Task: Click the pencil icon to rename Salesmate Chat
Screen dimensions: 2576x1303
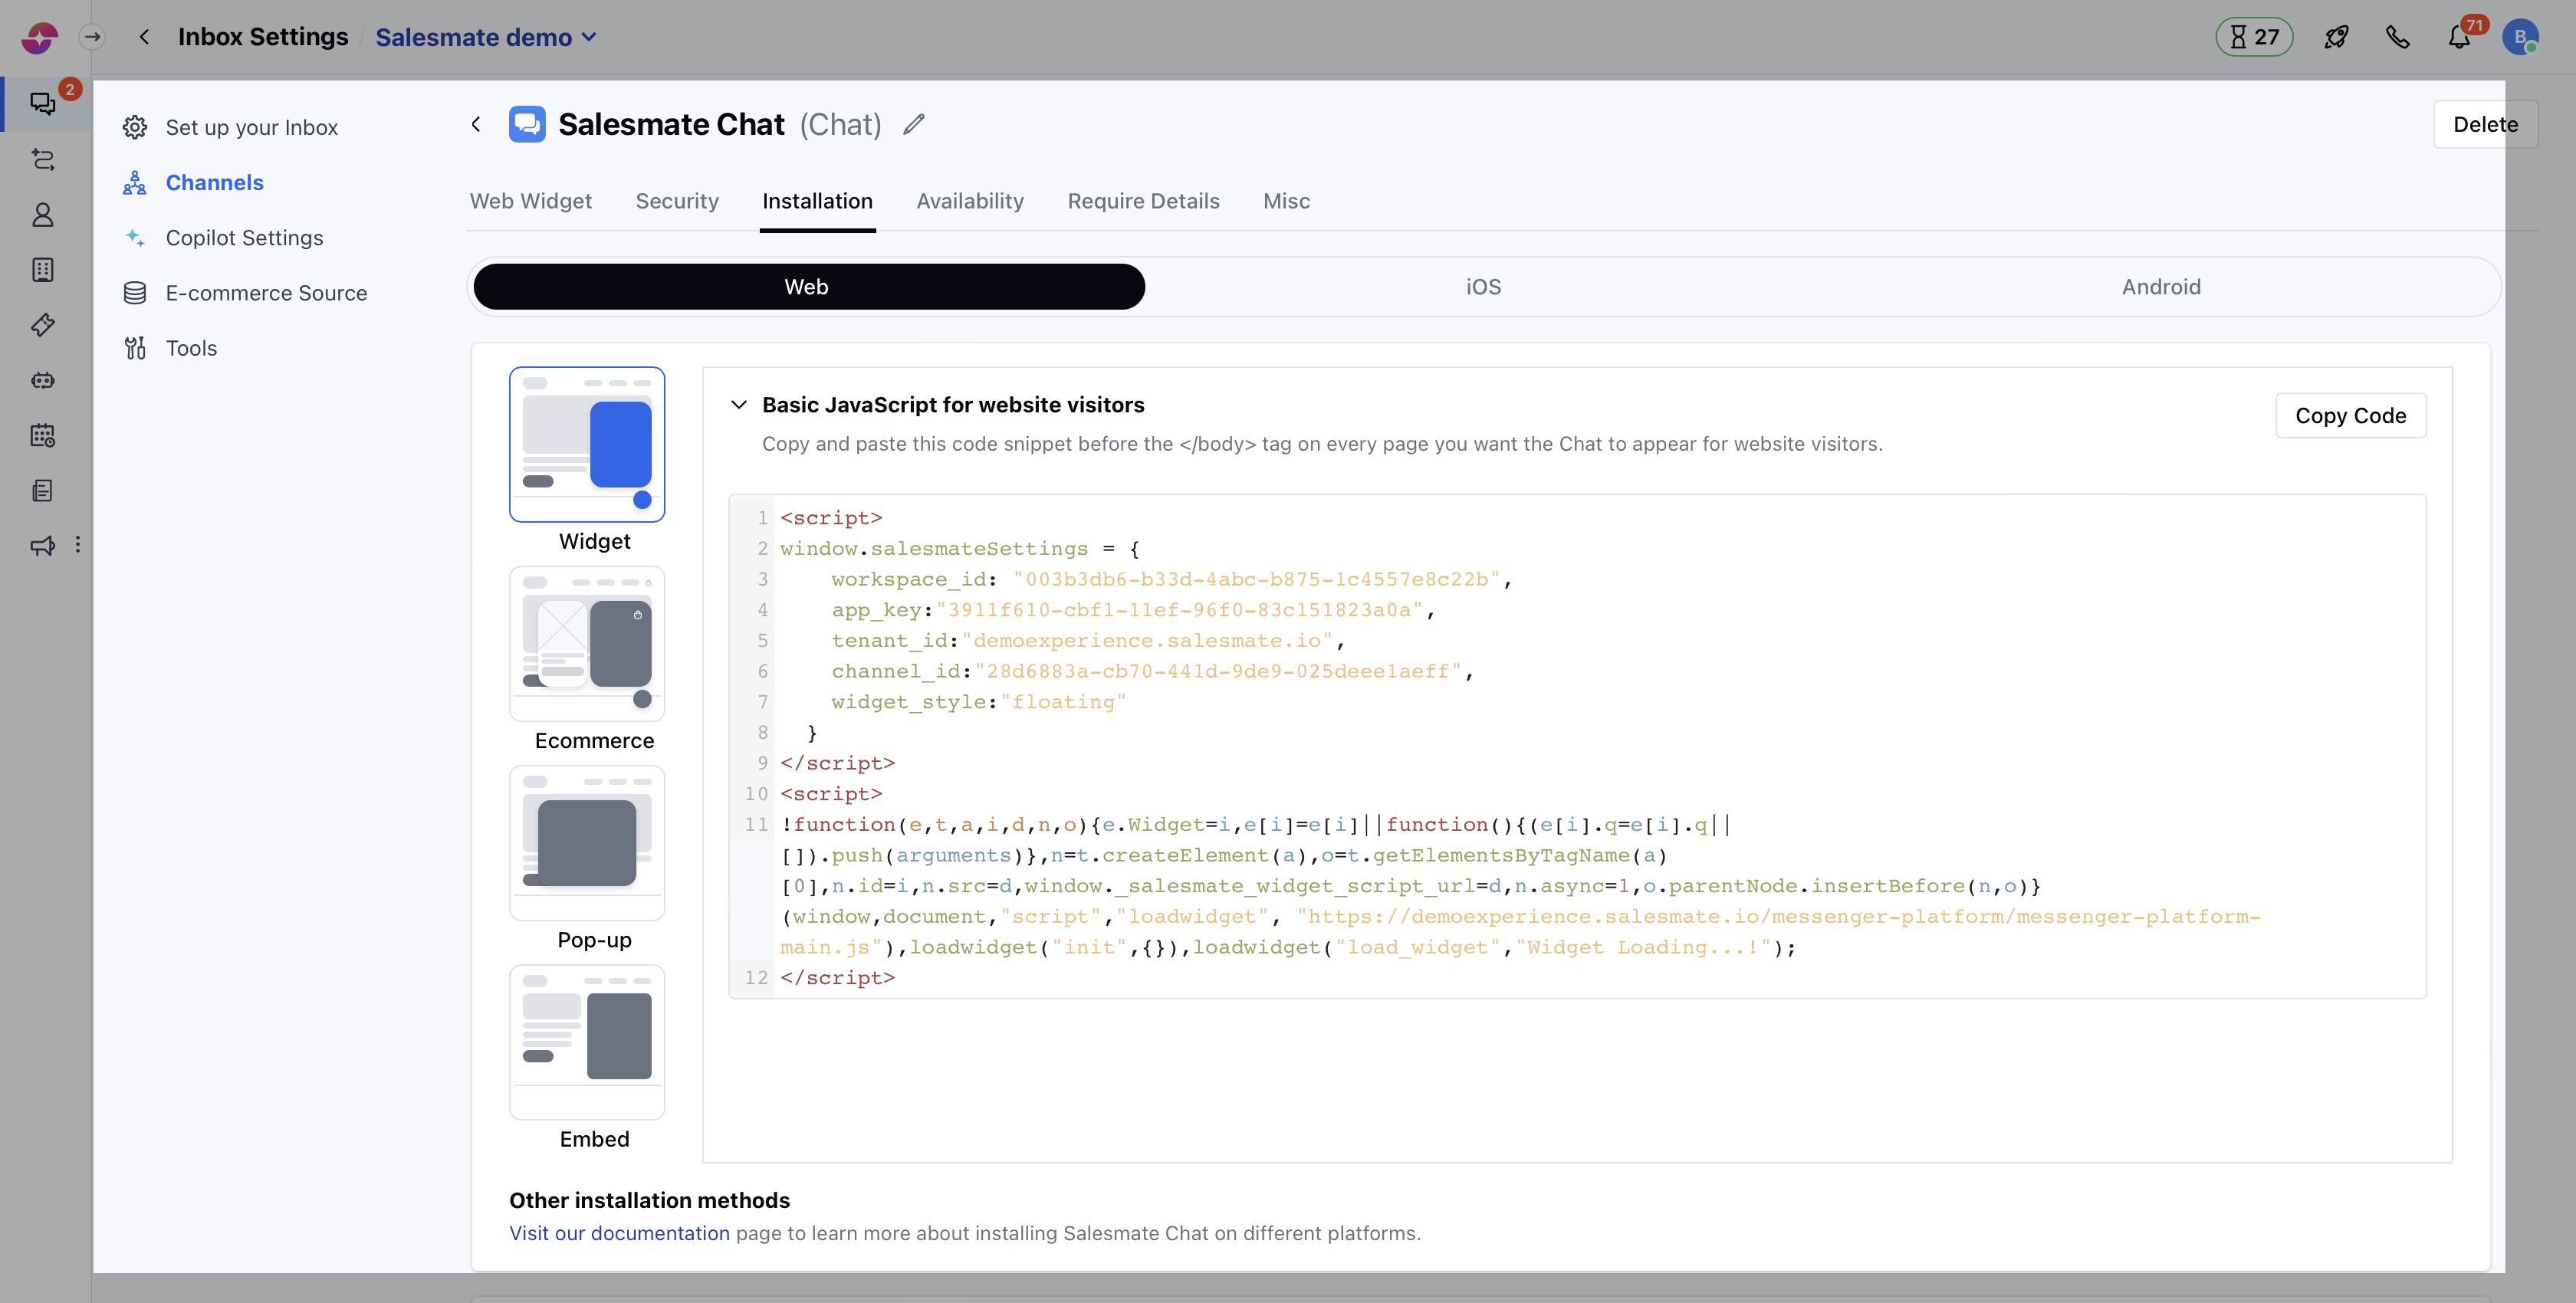Action: pyautogui.click(x=913, y=124)
